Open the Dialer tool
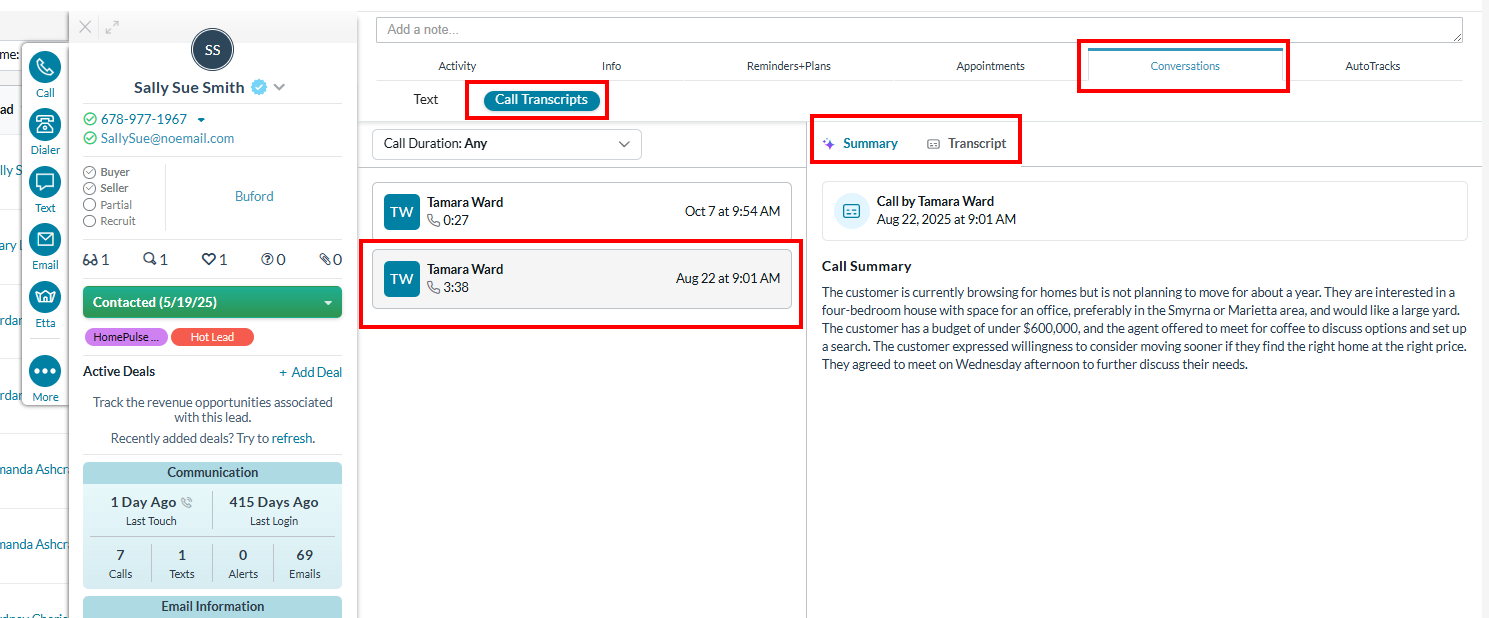 tap(45, 125)
